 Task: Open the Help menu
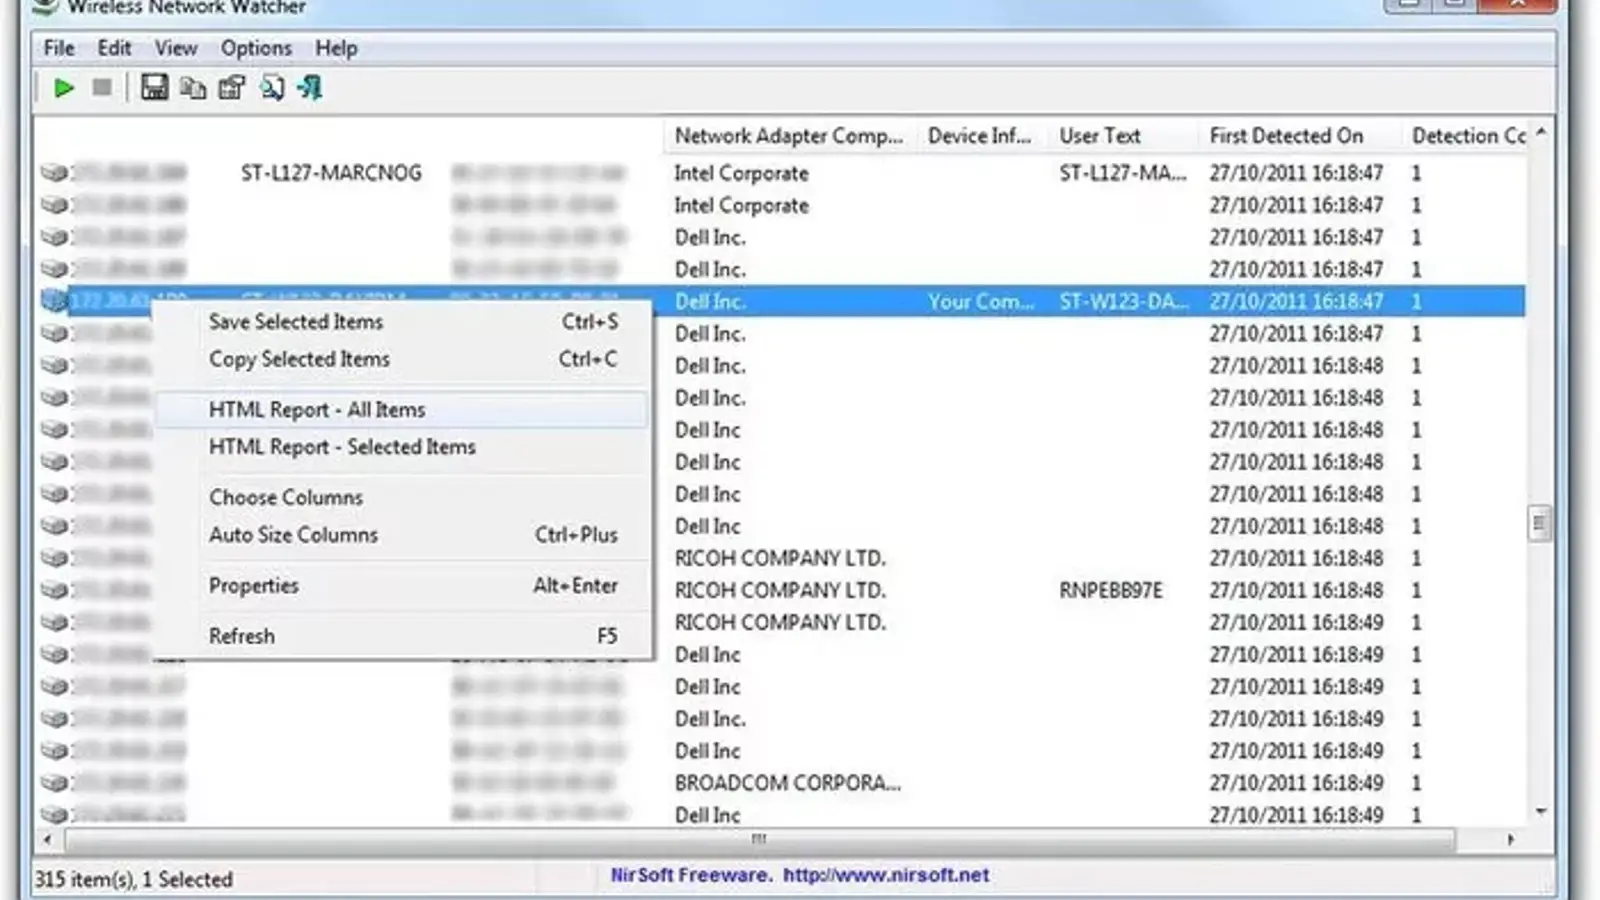coord(336,48)
